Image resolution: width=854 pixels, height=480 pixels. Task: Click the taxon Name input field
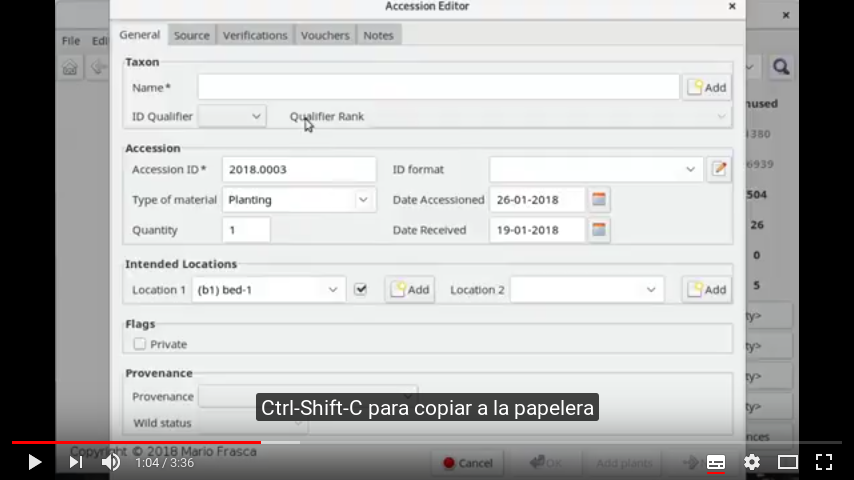point(438,87)
